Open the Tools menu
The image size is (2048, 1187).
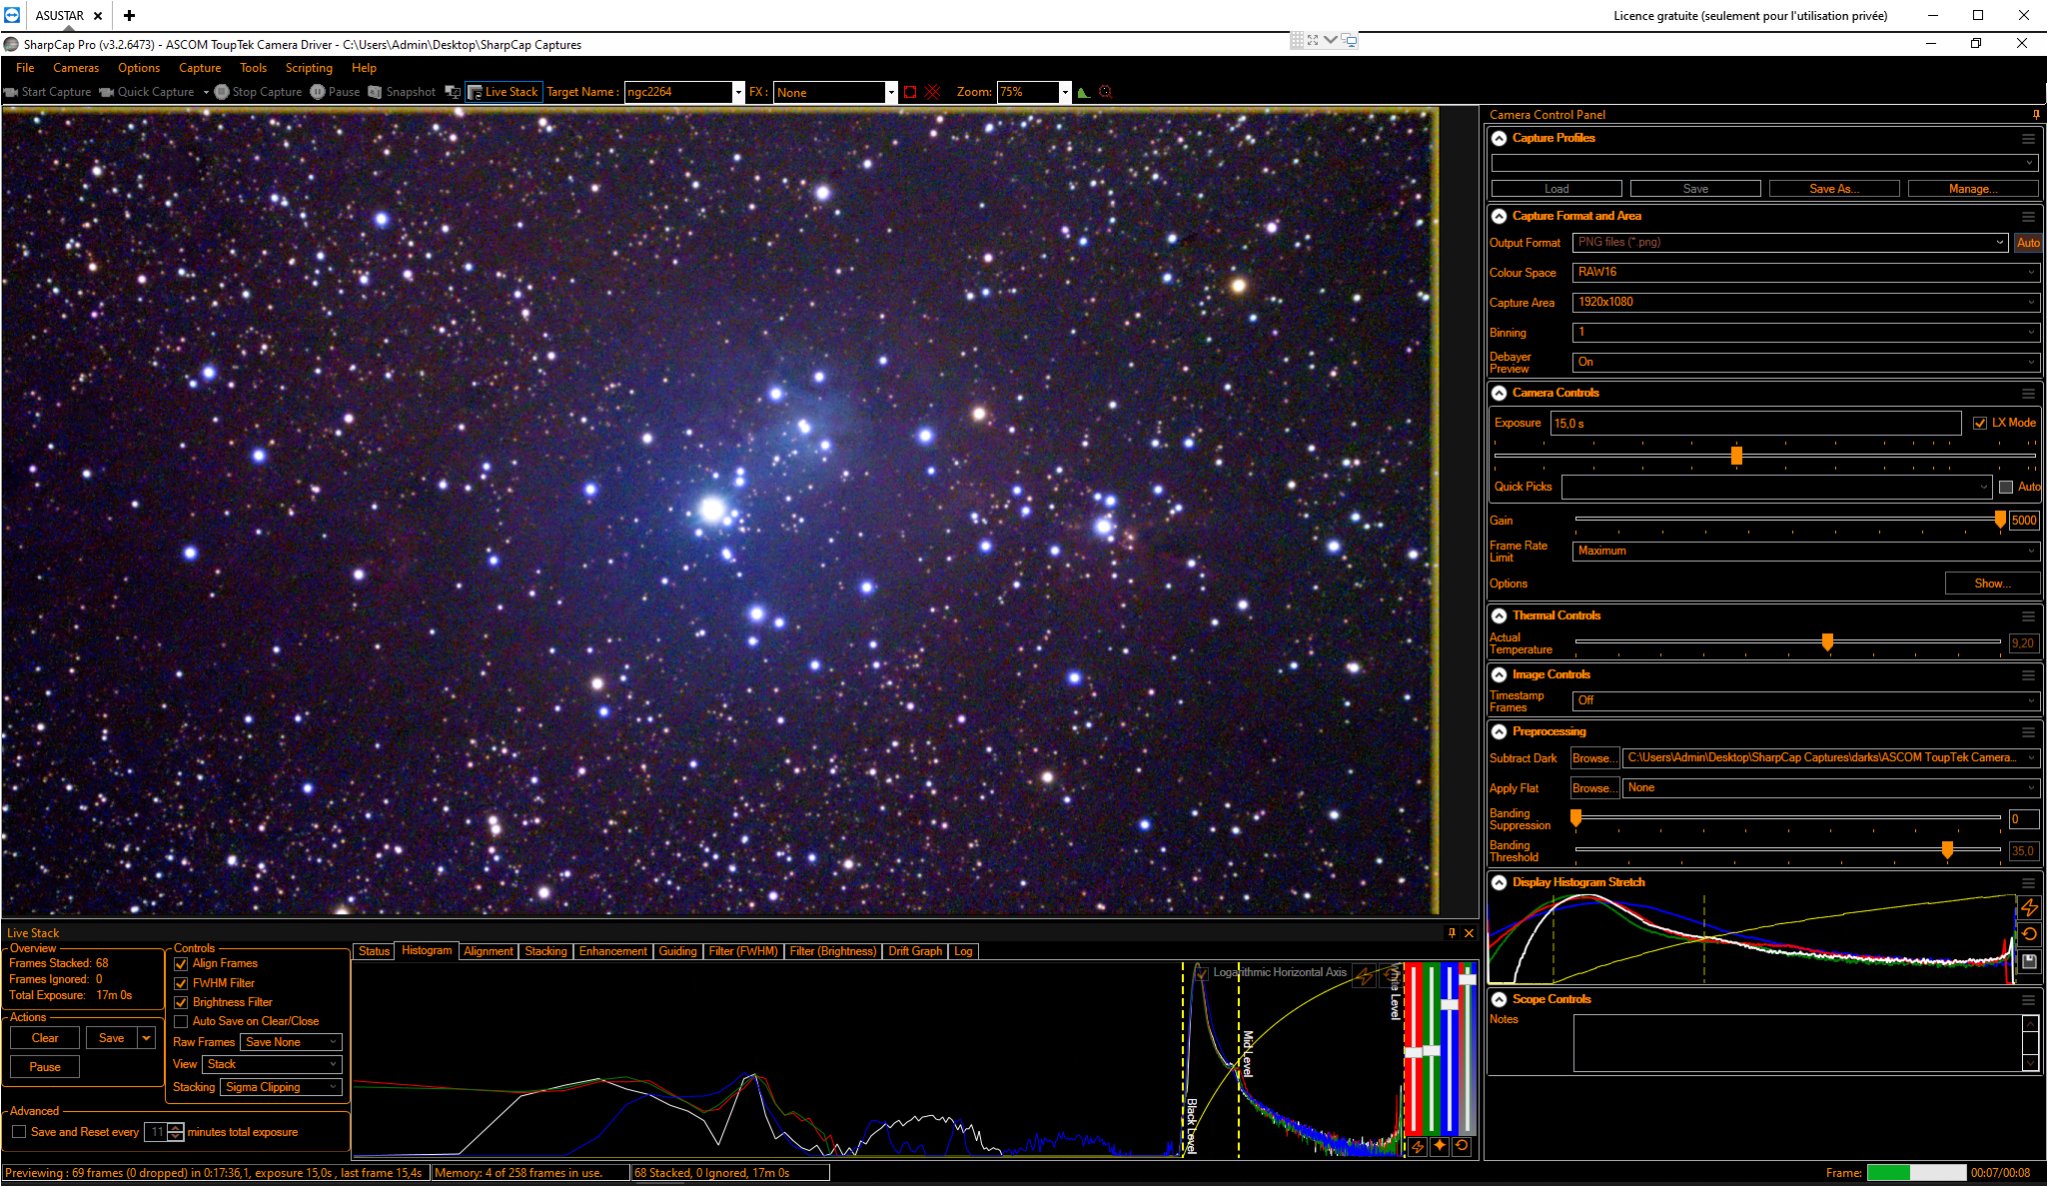pos(253,68)
